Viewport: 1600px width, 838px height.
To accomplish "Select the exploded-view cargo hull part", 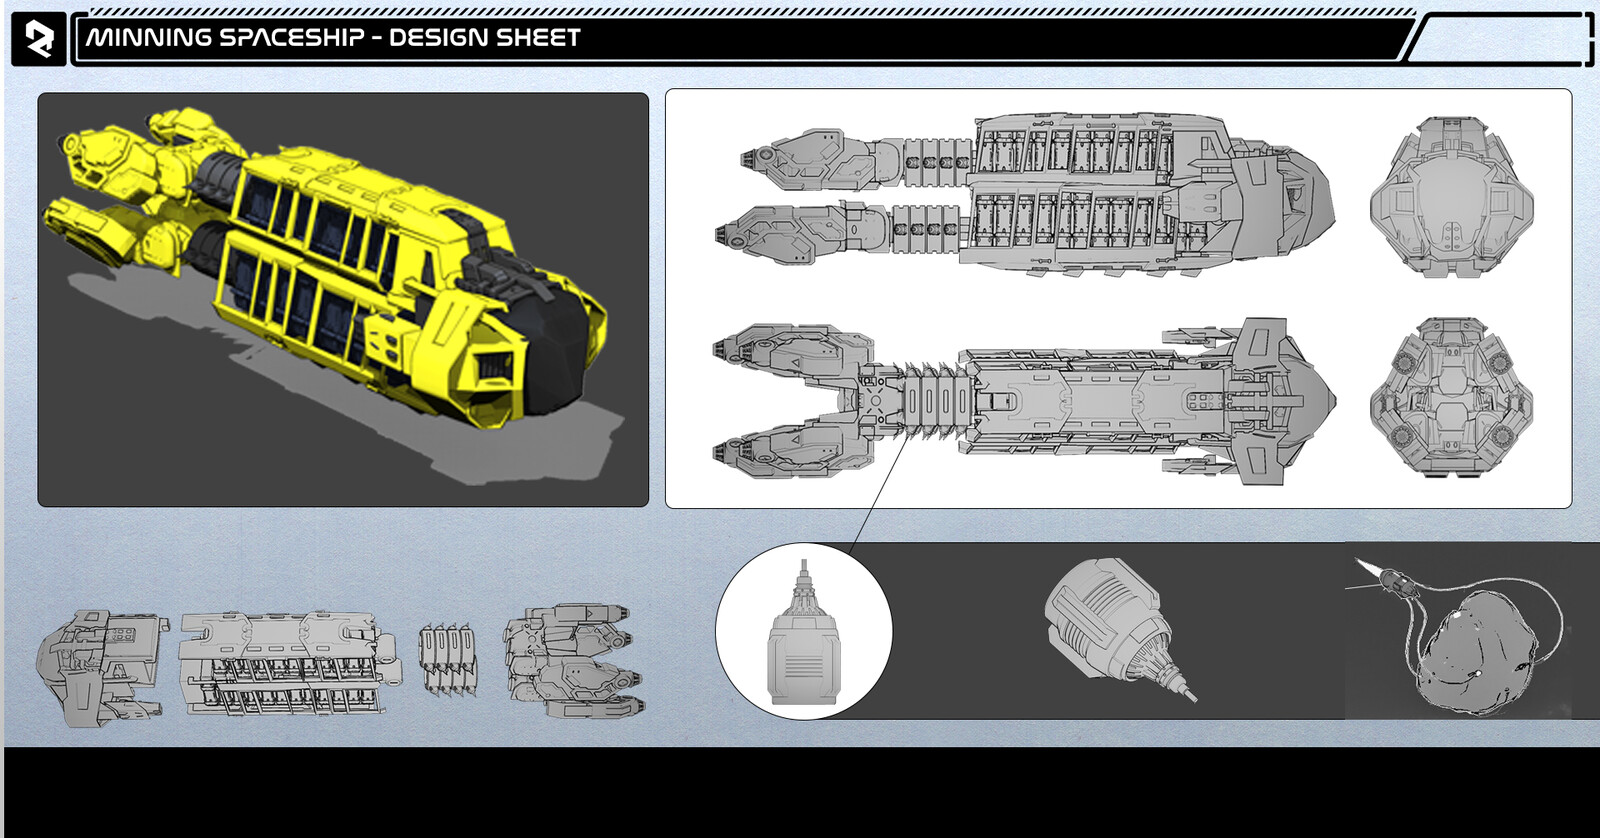I will click(x=290, y=663).
